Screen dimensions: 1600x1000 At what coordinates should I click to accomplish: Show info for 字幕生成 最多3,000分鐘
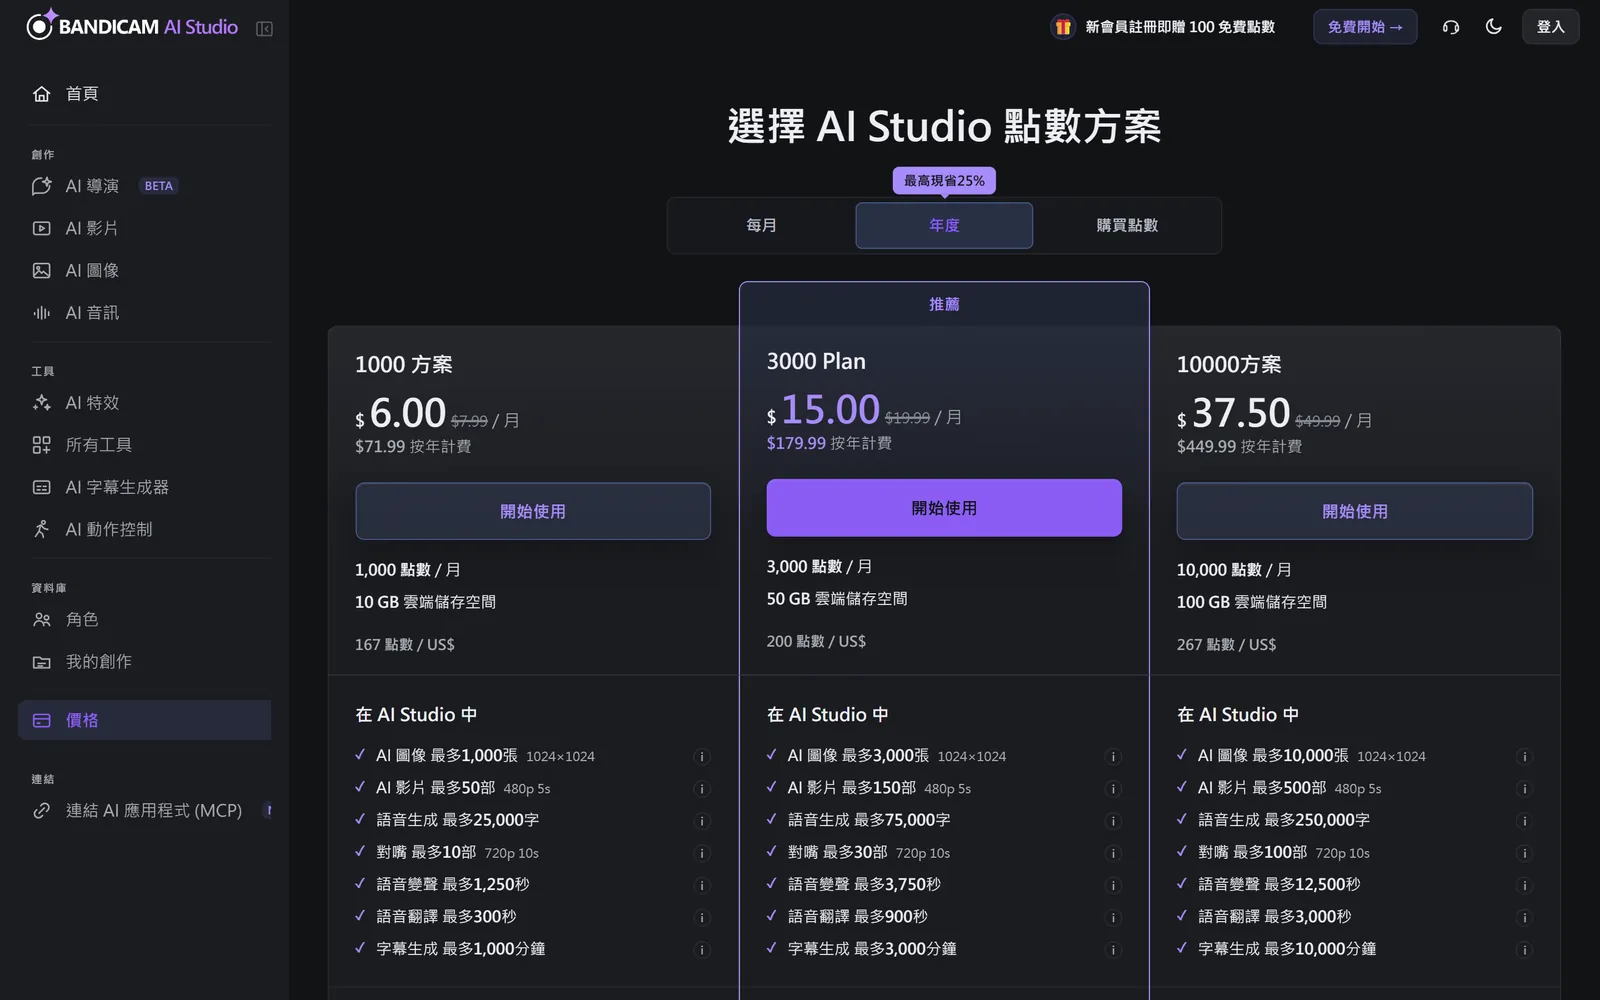1113,949
